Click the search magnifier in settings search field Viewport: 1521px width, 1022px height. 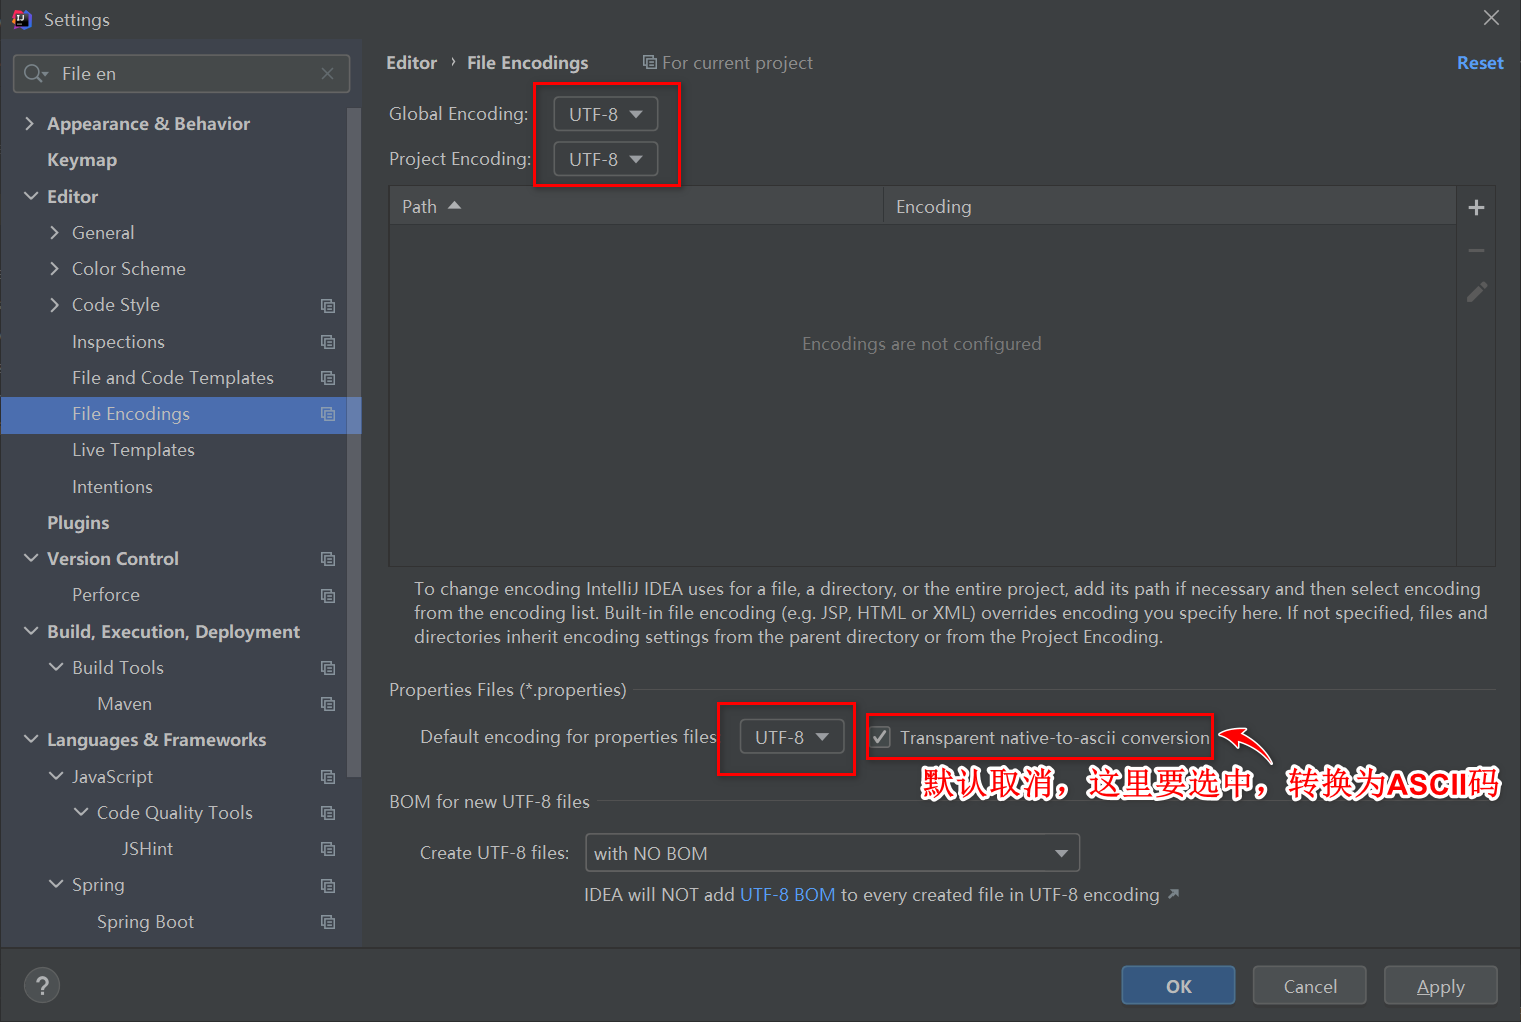pos(33,73)
